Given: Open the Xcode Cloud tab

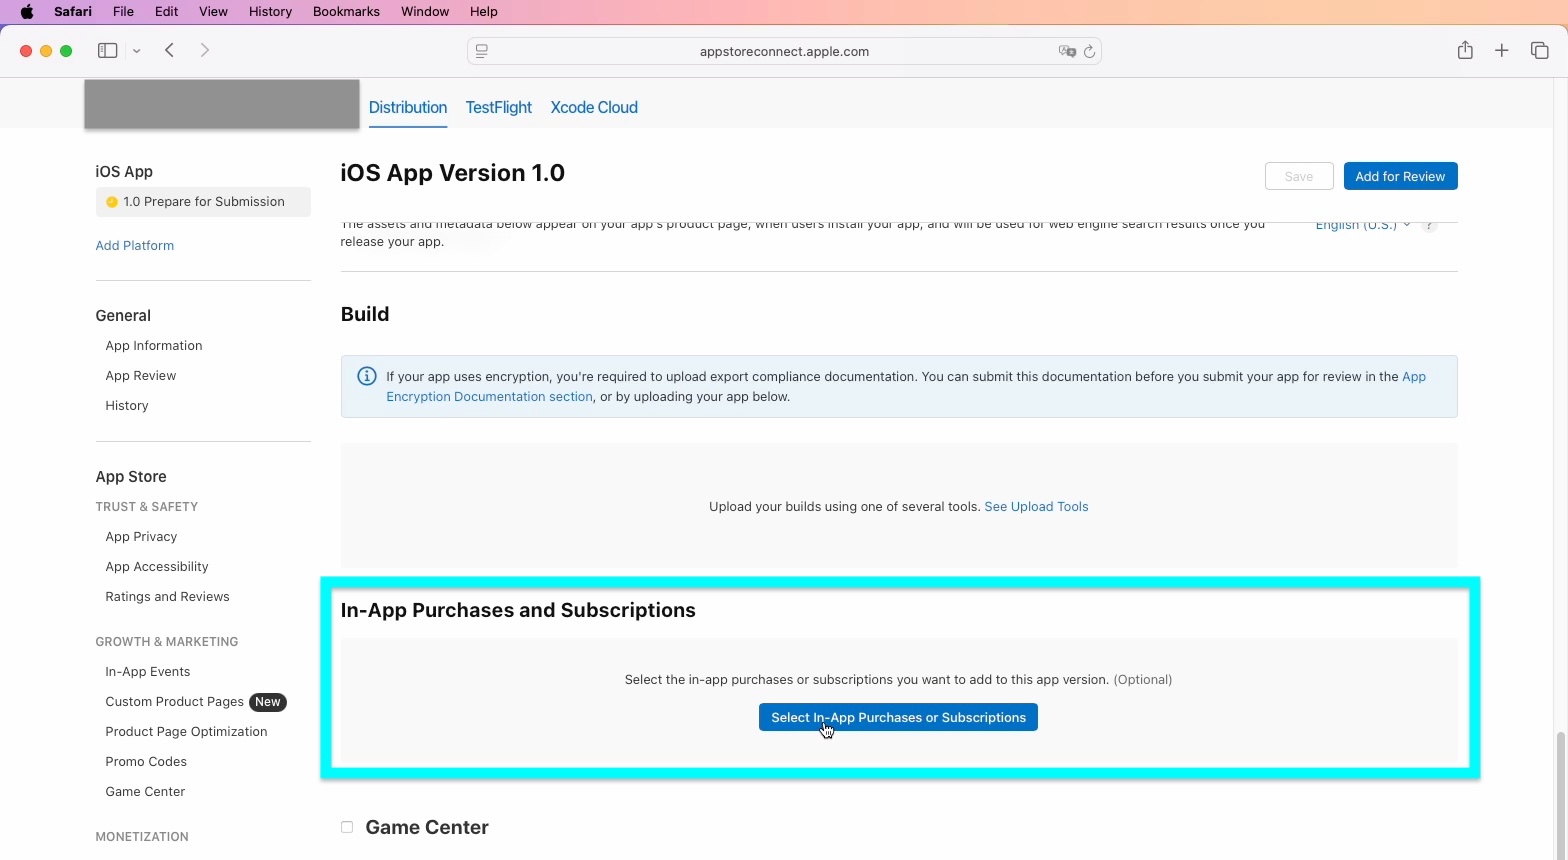Looking at the screenshot, I should [x=594, y=108].
